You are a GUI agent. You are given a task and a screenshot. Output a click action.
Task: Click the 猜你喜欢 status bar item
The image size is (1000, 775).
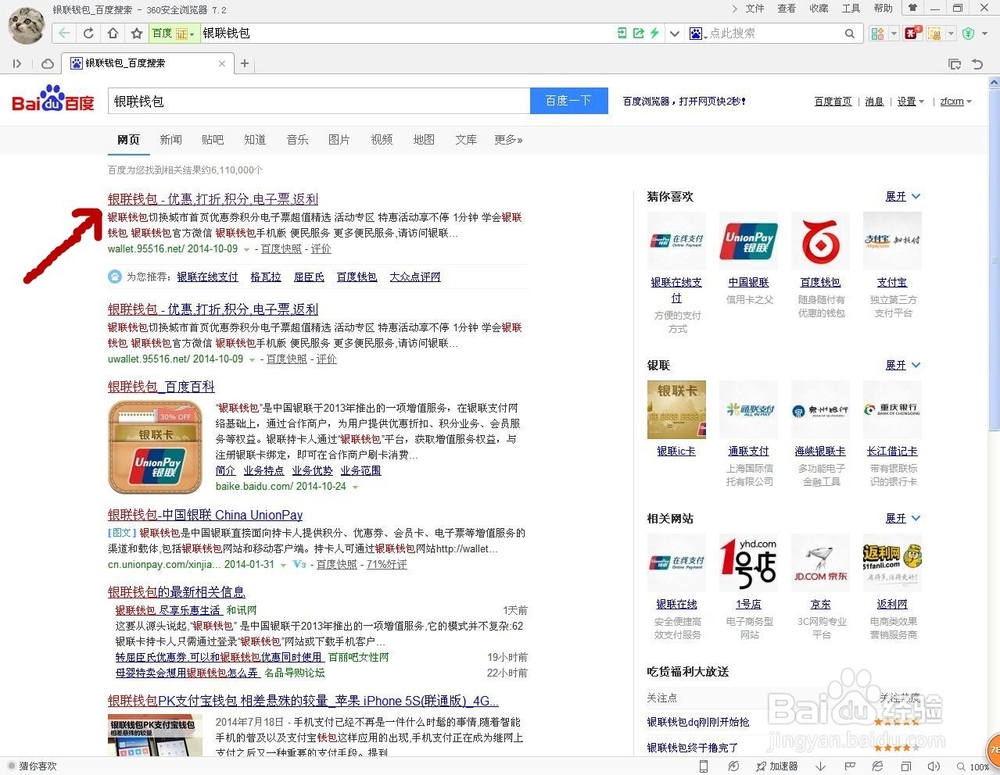(33, 766)
